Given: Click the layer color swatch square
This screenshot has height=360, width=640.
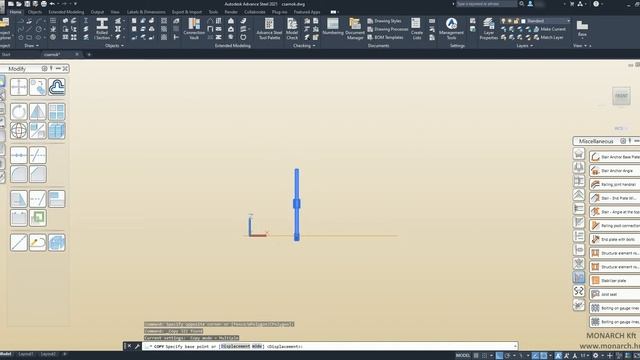Looking at the screenshot, I should tap(523, 21).
